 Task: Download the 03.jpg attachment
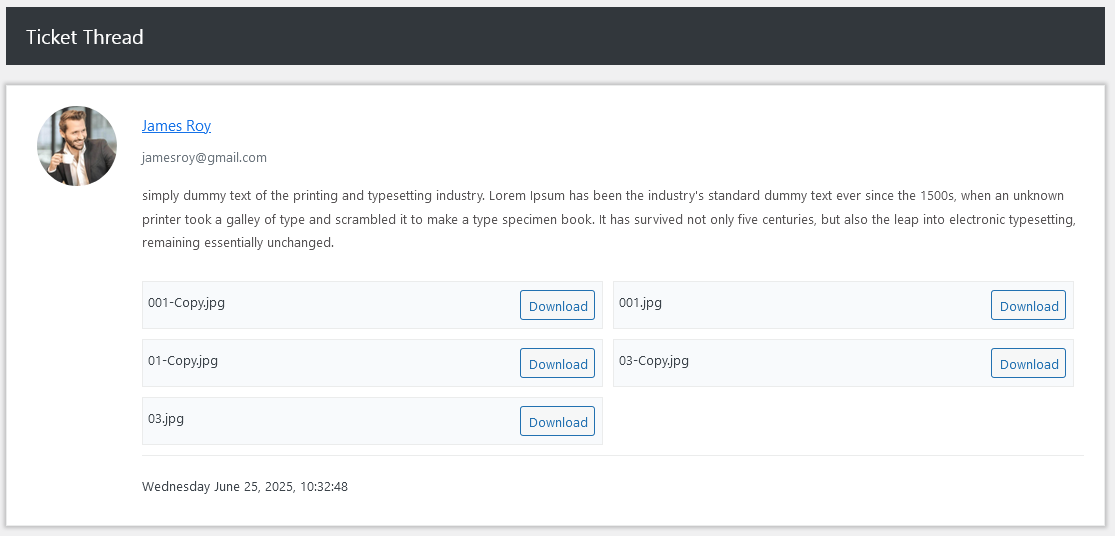pos(557,422)
